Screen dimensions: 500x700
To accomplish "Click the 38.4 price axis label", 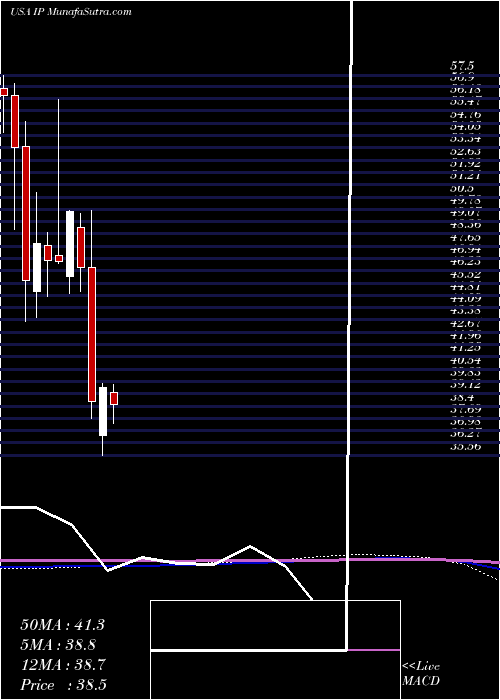I will (x=462, y=397).
